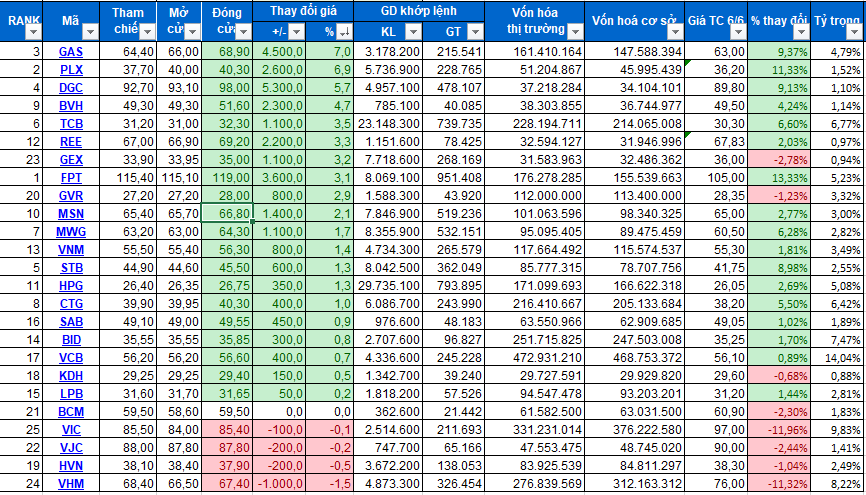Select VCB weight cell 14,04%
Viewport: 866px width, 495px height.
838,357
